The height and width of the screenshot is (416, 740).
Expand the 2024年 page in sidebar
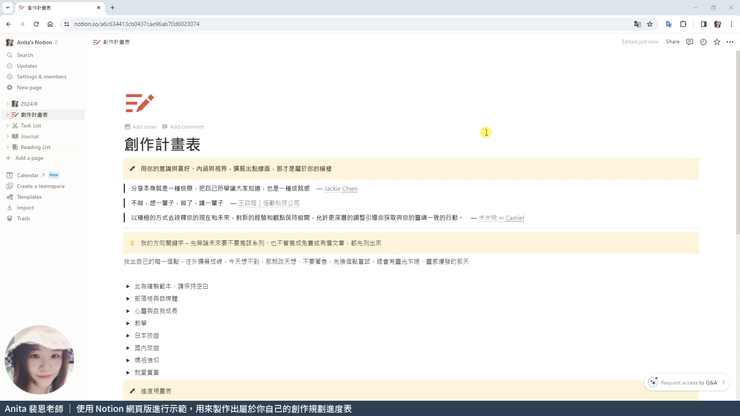tap(8, 104)
